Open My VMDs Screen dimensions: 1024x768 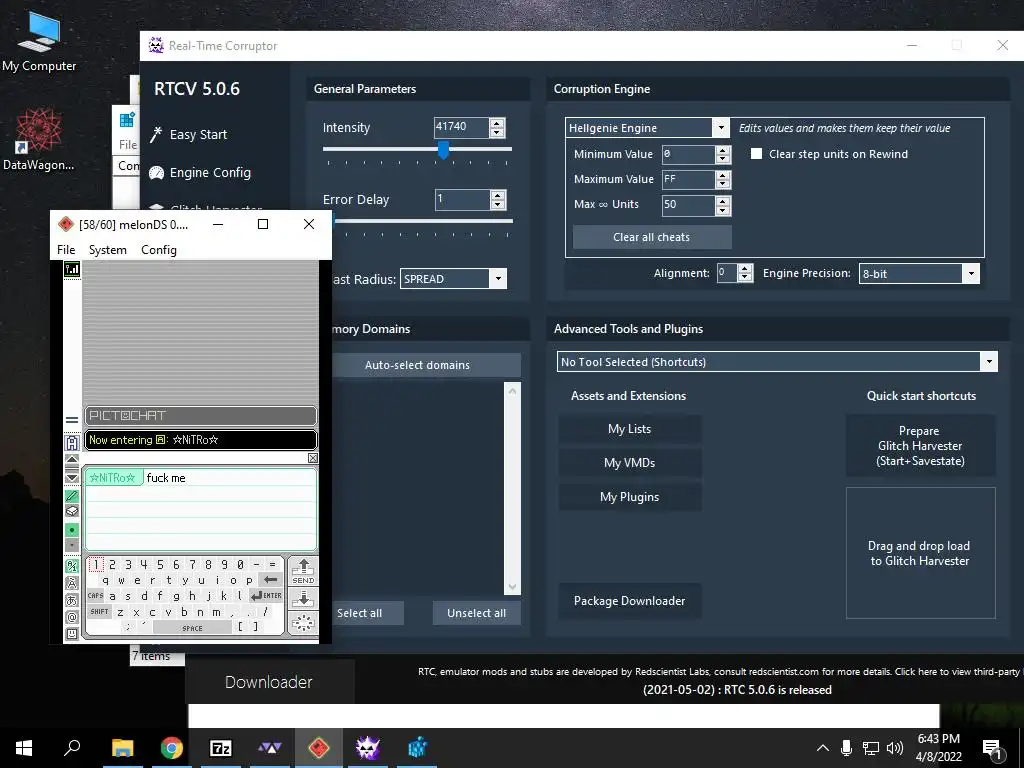630,463
